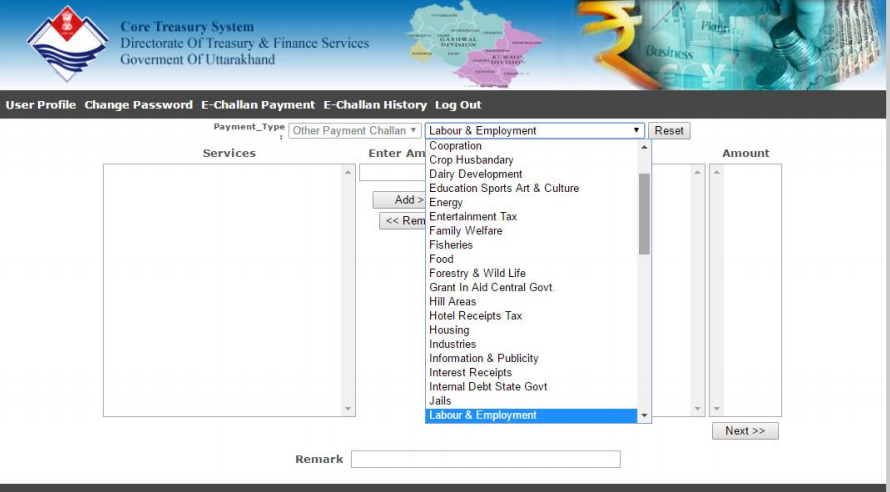Select Energy from the list

(531, 203)
